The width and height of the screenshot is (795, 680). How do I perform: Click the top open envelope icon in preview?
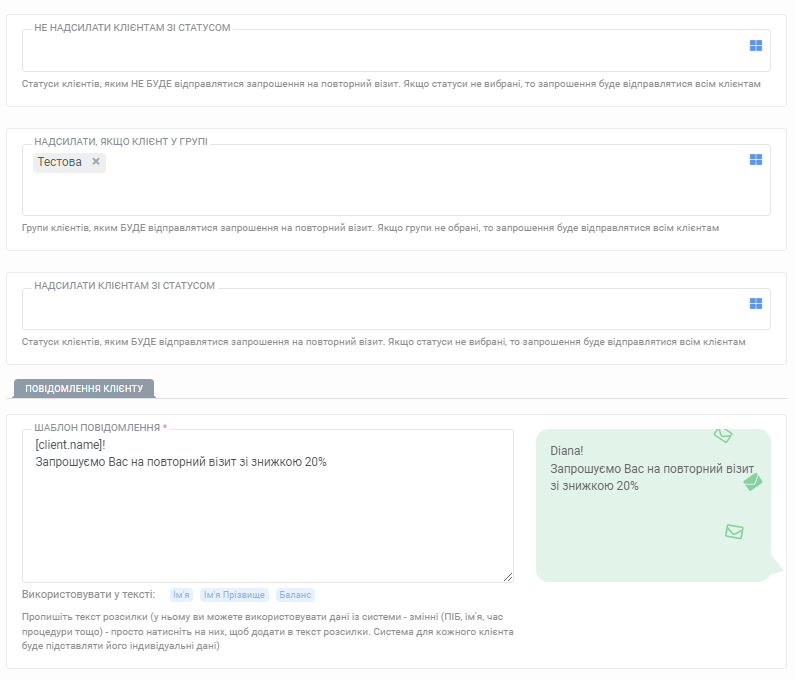(723, 435)
